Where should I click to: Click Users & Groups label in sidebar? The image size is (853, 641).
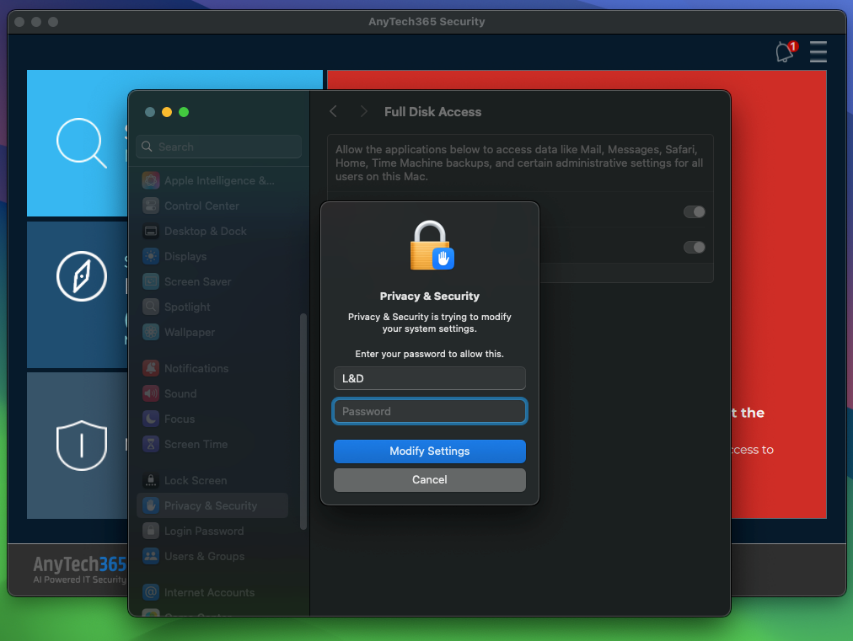click(205, 557)
